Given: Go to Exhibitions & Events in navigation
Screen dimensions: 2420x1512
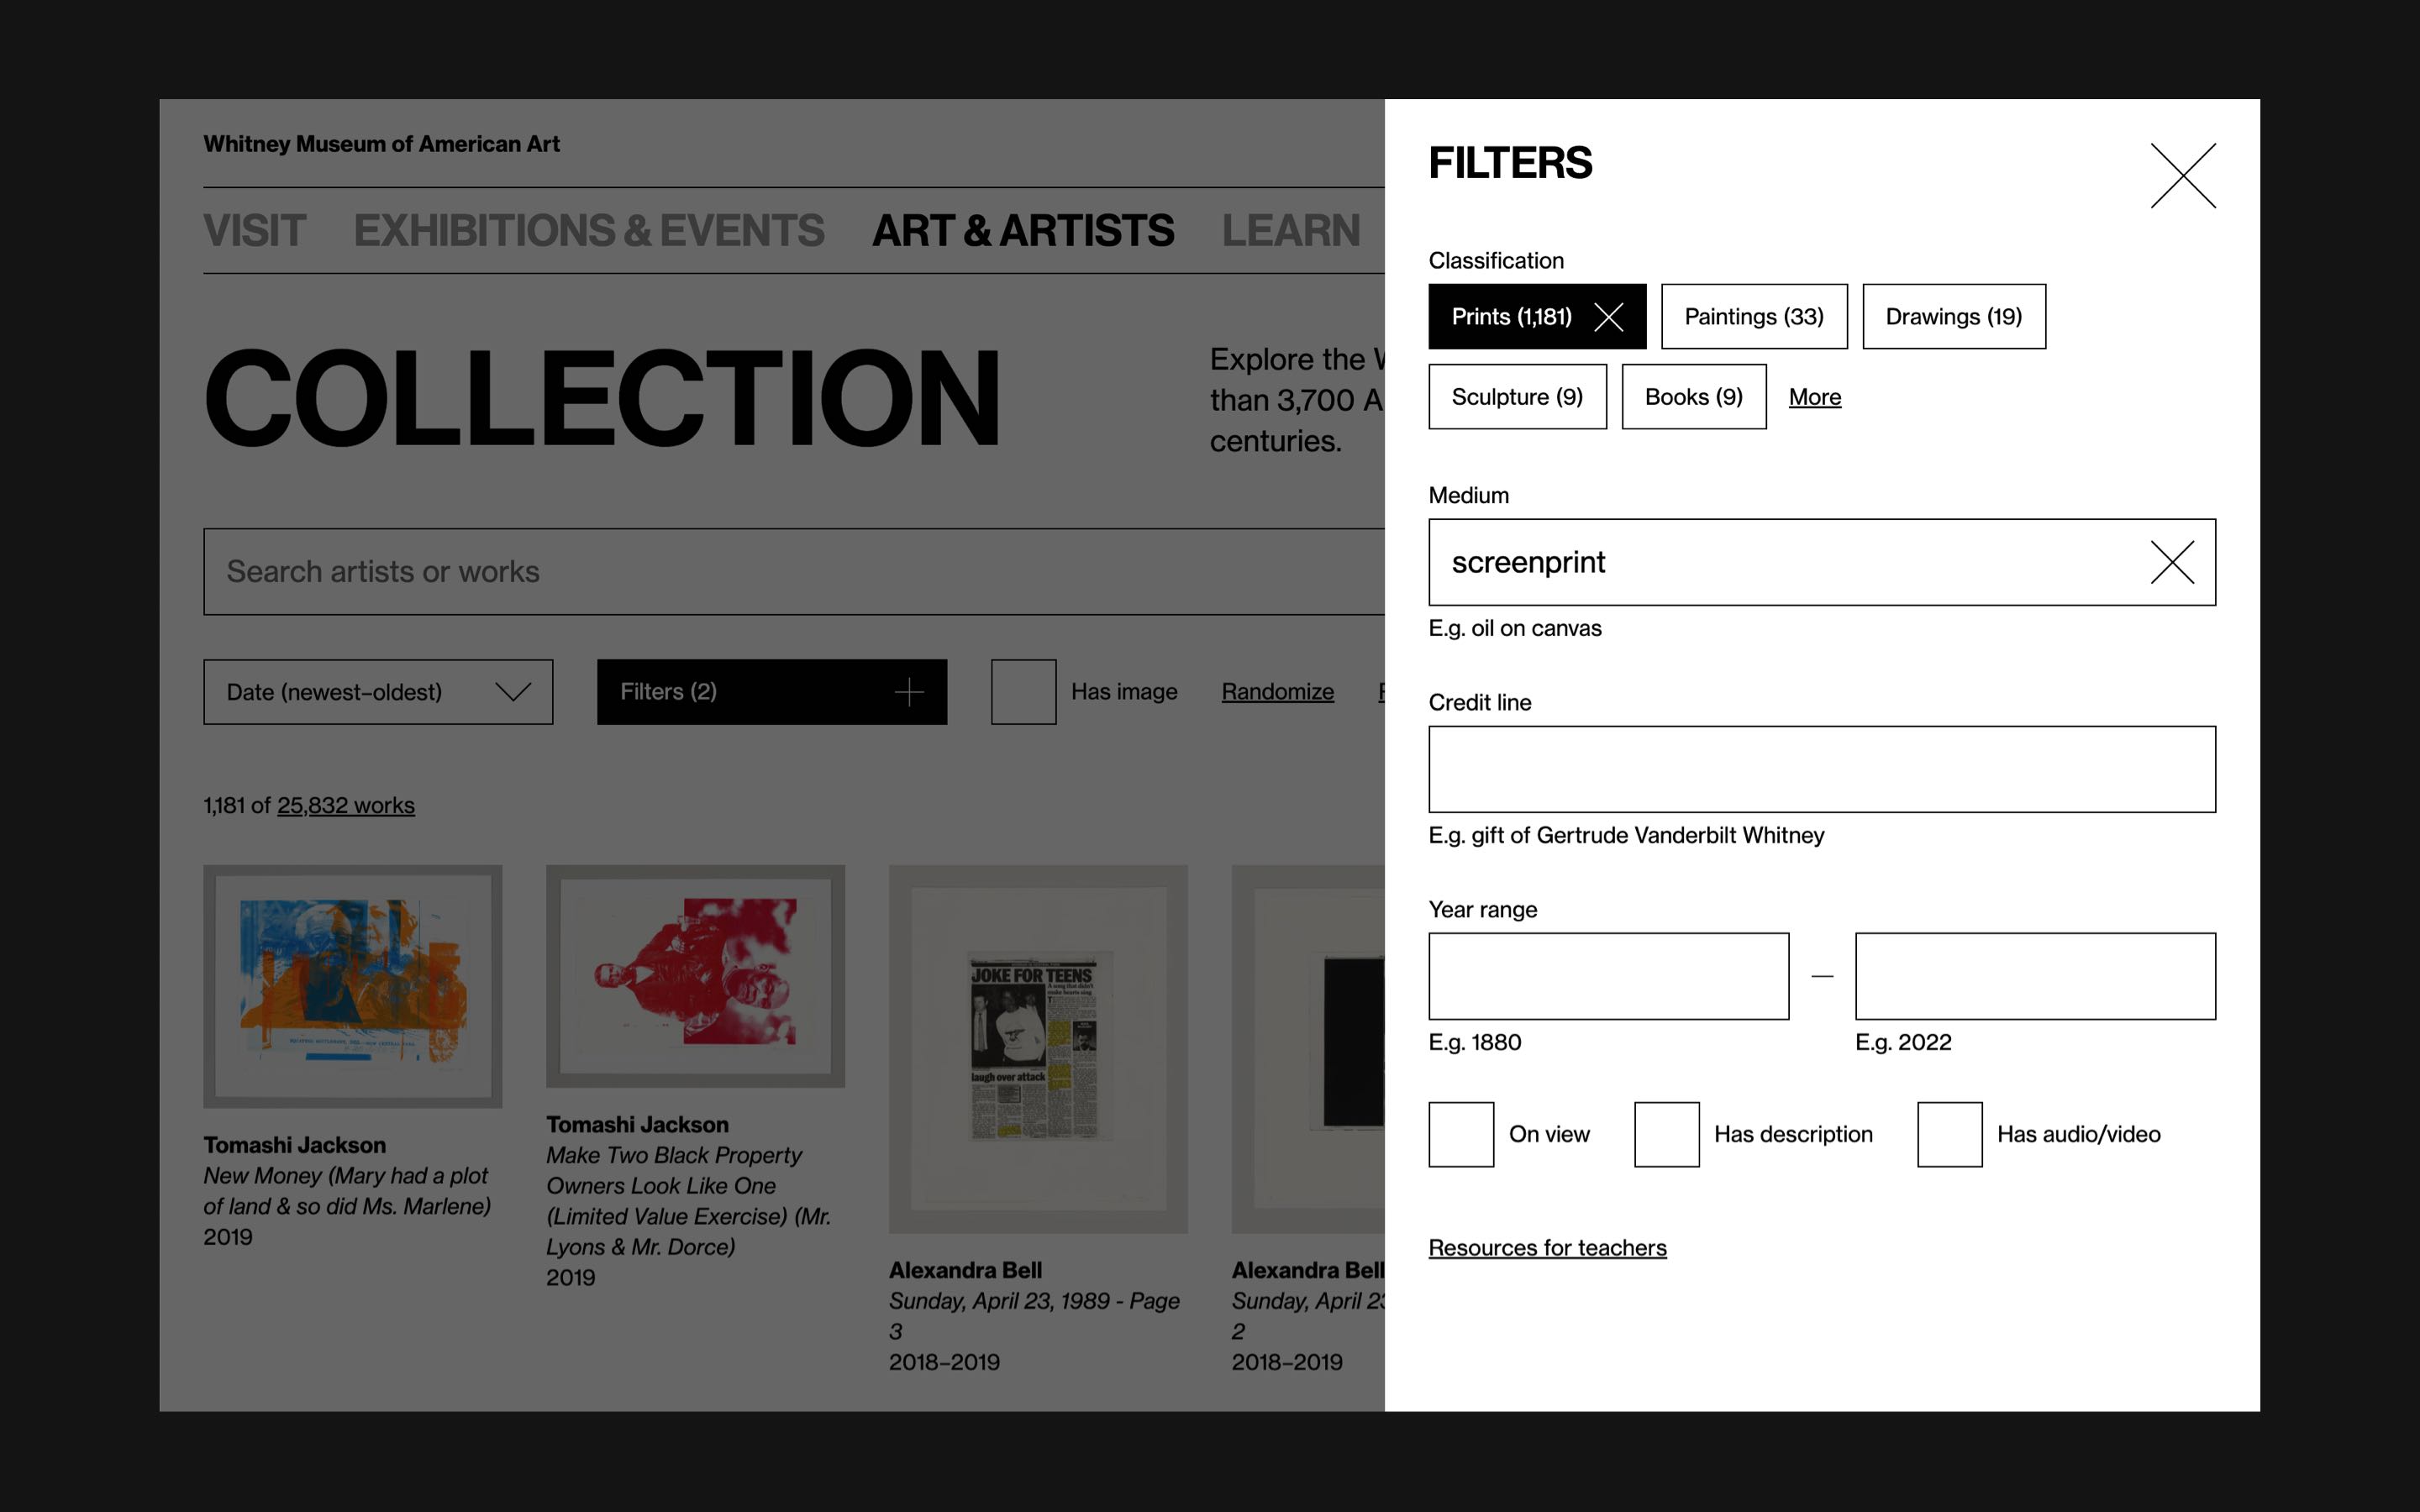Looking at the screenshot, I should (589, 231).
